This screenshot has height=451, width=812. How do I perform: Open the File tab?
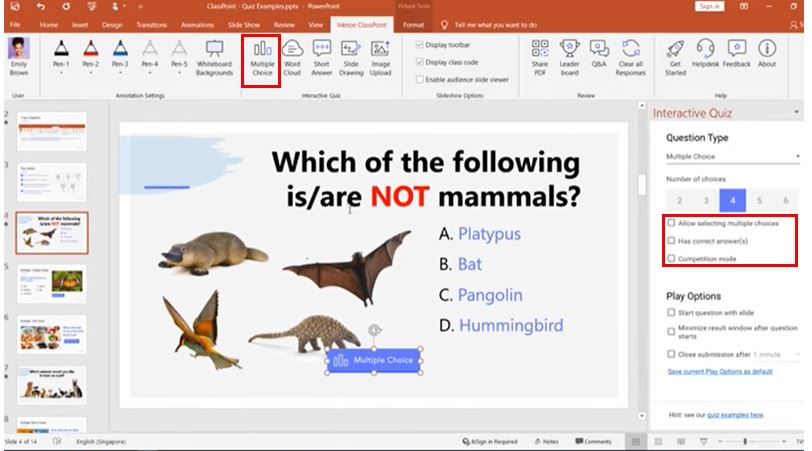point(15,25)
